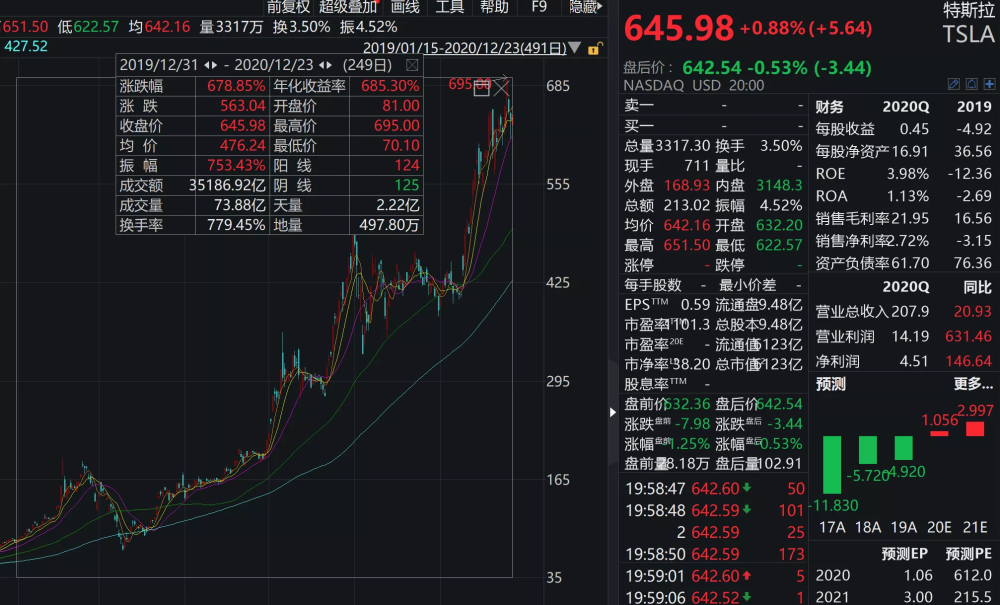The image size is (1000, 605).
Task: Click the 外盘 168.93 value
Action: coord(686,186)
